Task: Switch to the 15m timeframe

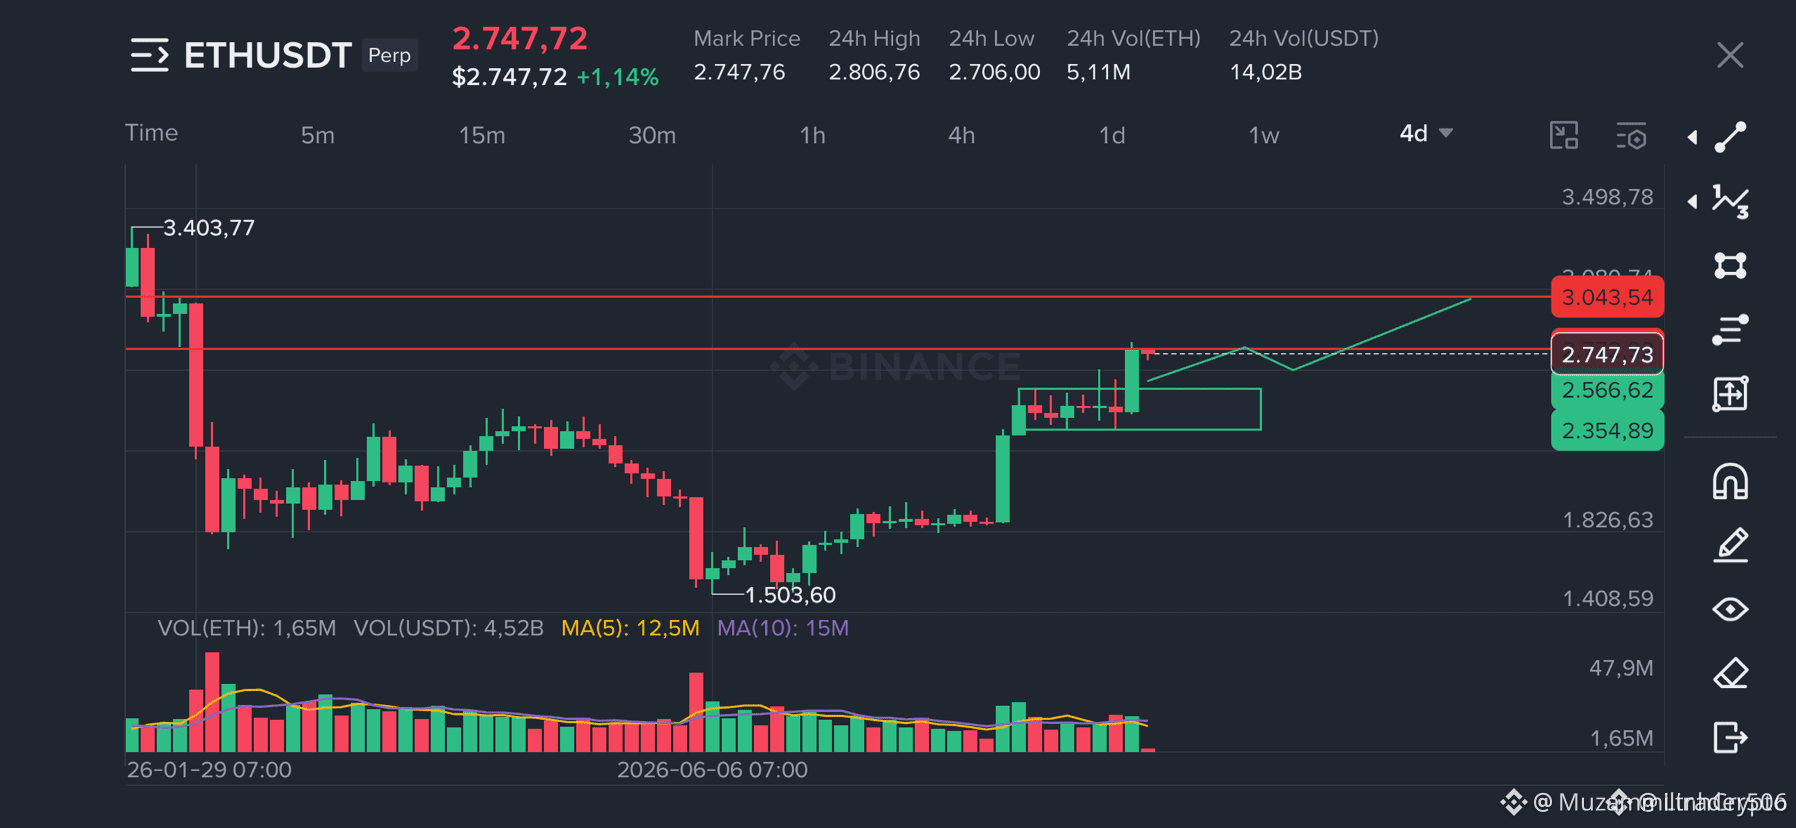Action: [x=482, y=135]
